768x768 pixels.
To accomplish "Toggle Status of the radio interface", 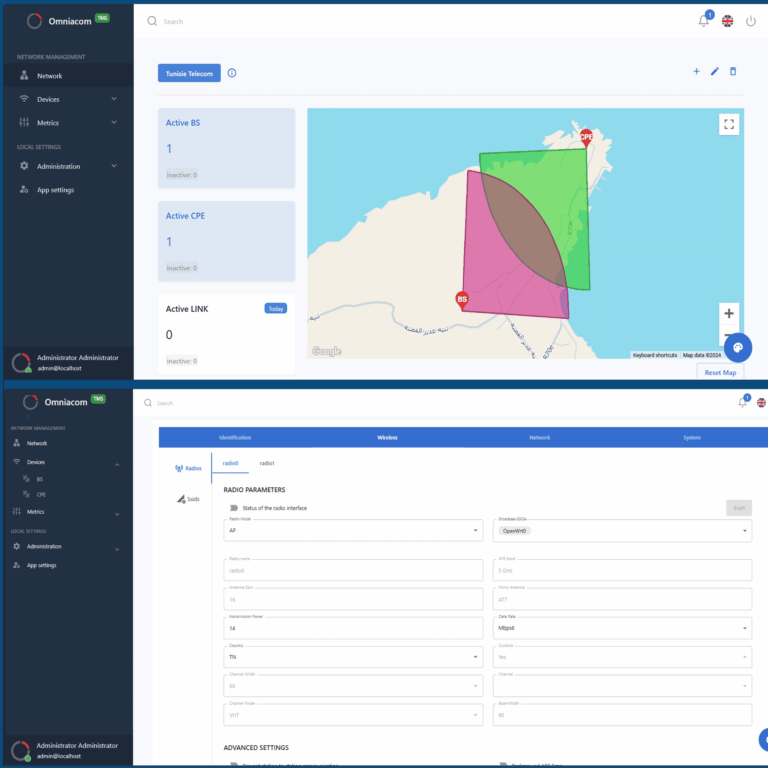I will point(234,508).
